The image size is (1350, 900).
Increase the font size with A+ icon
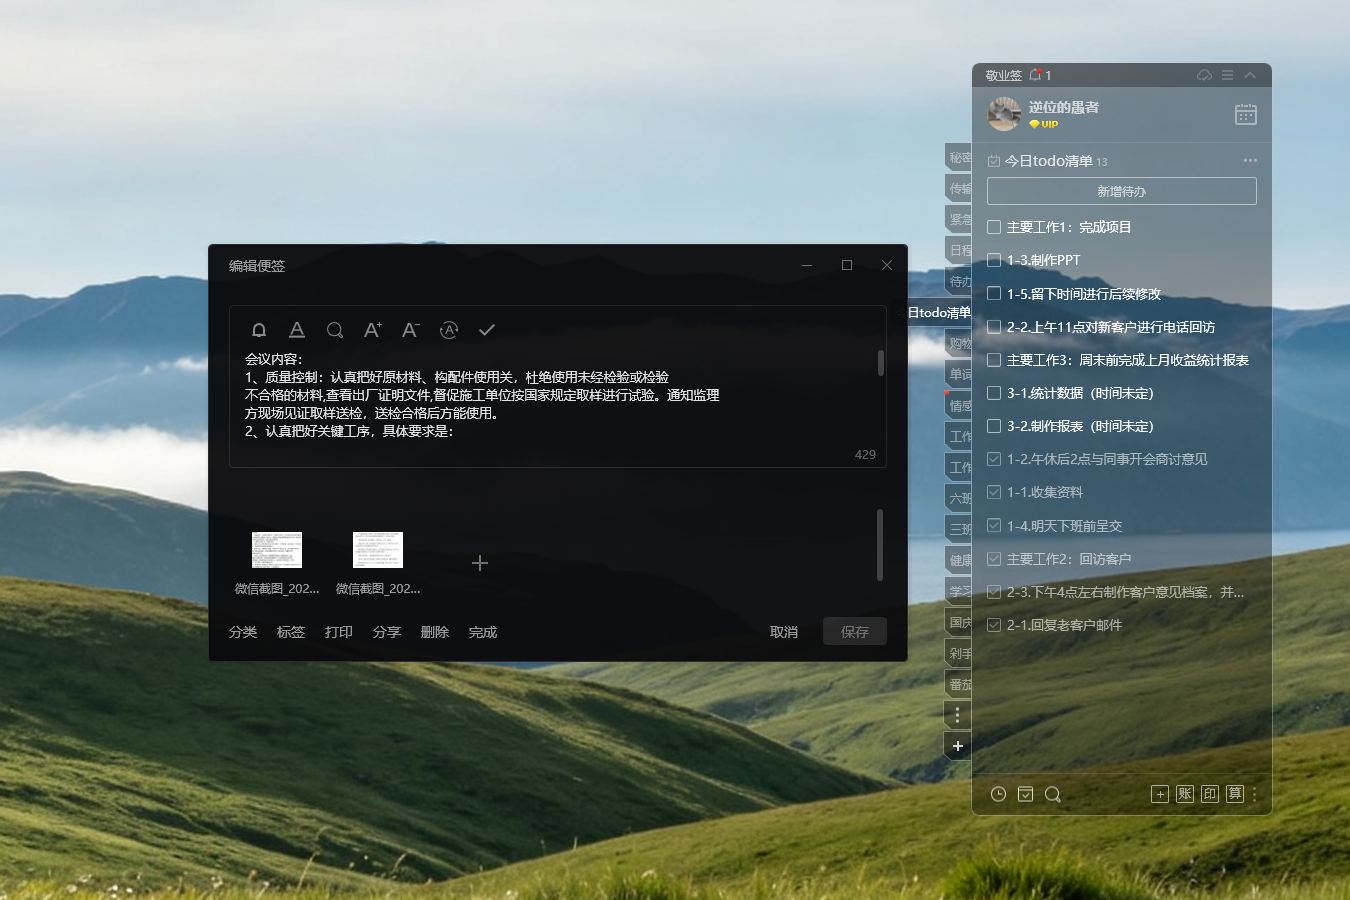pos(373,330)
